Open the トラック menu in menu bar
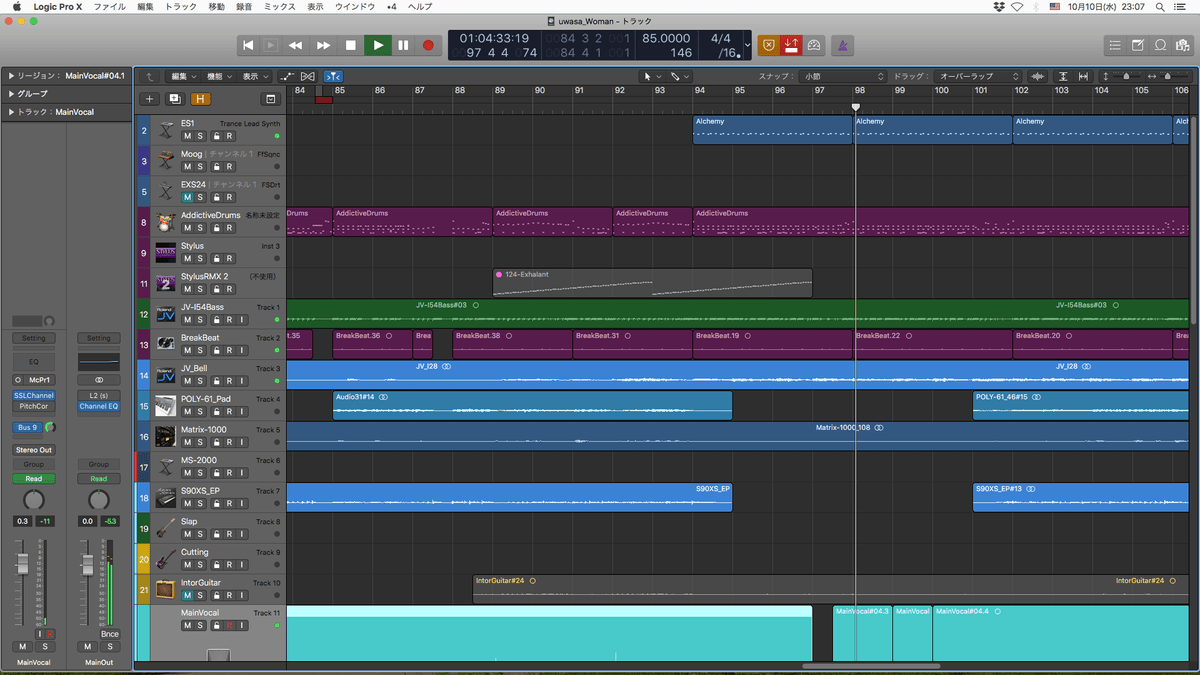Screen dimensions: 1200x675 click(x=181, y=7)
